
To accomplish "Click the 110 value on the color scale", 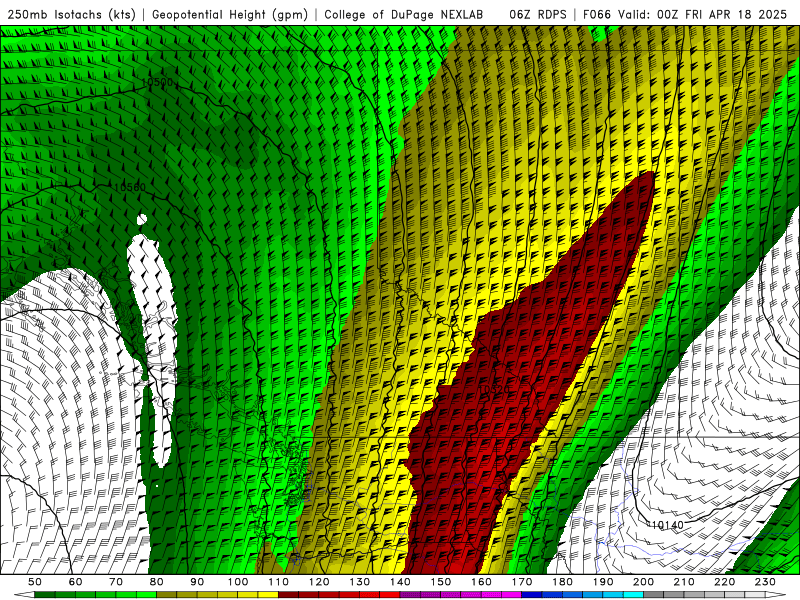I will (279, 582).
